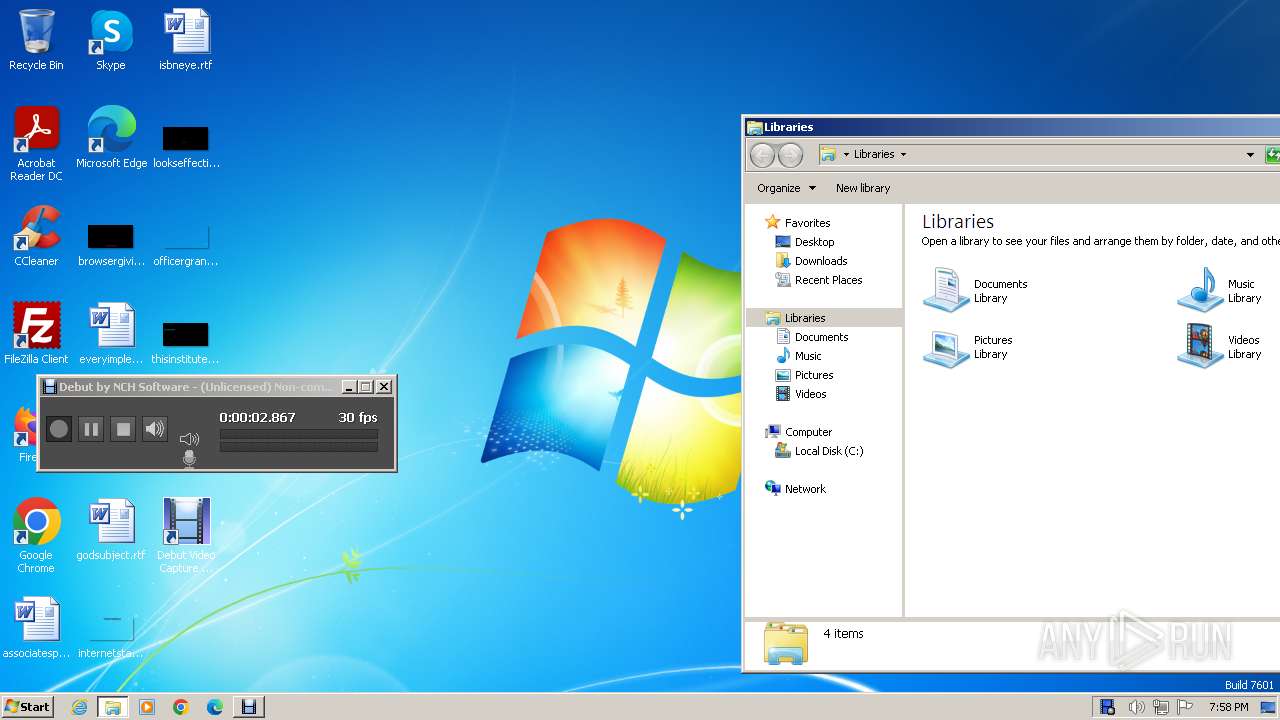Click the root arrow before Libraries in address bar

click(x=846, y=155)
